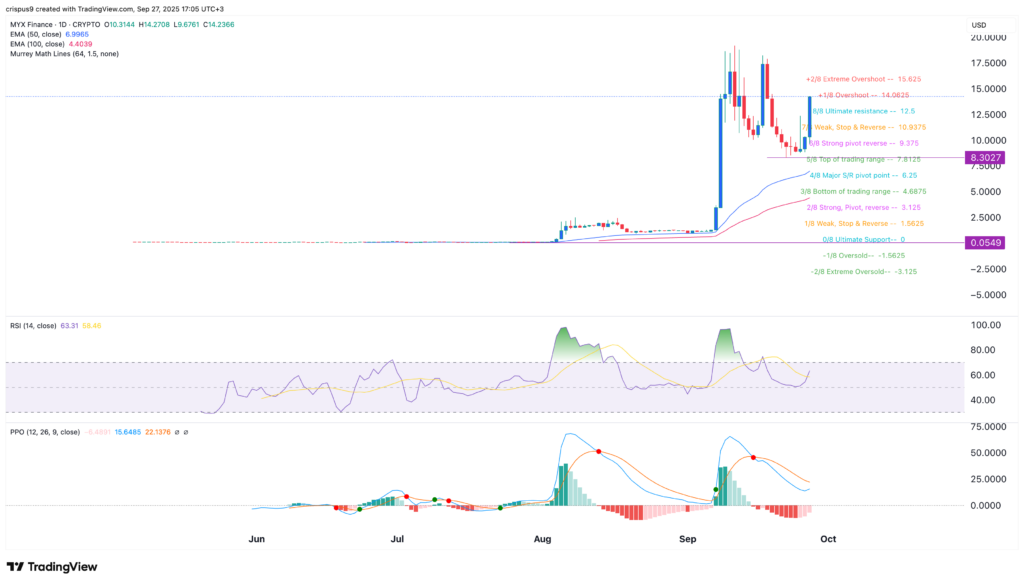Click the EMA (100, close) indicator legend

(x=38, y=44)
